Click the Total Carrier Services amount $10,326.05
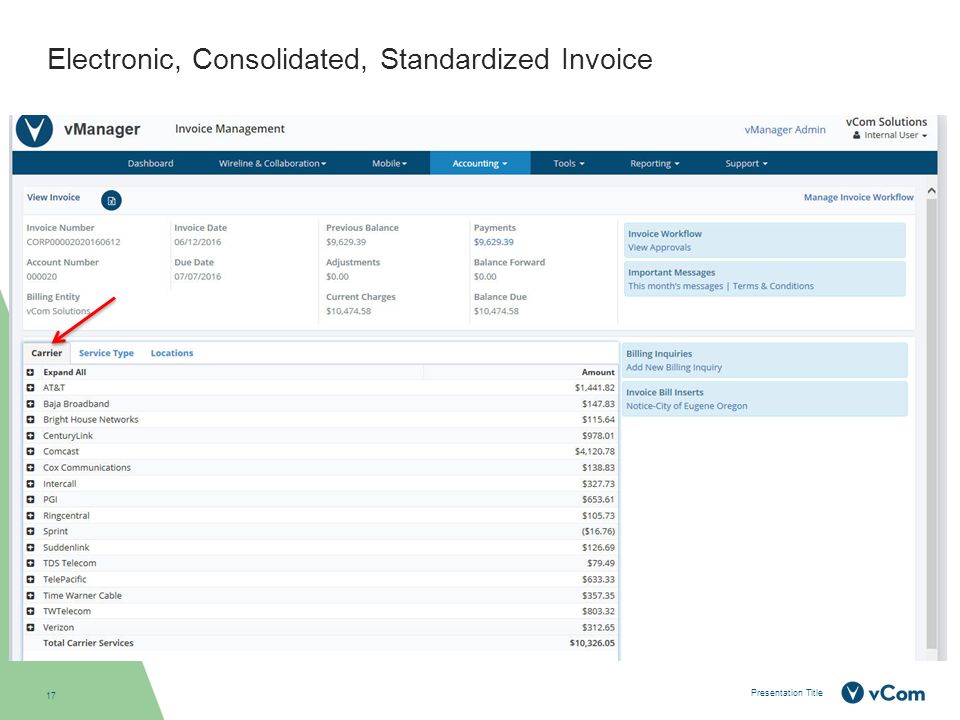This screenshot has height=720, width=960. click(x=592, y=643)
